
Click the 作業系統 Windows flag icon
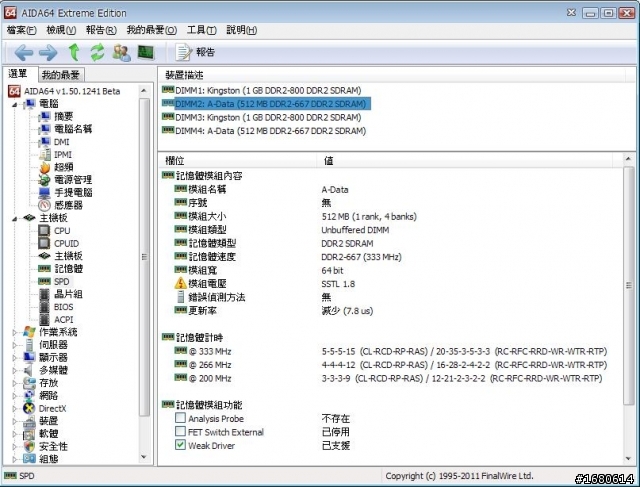(29, 332)
